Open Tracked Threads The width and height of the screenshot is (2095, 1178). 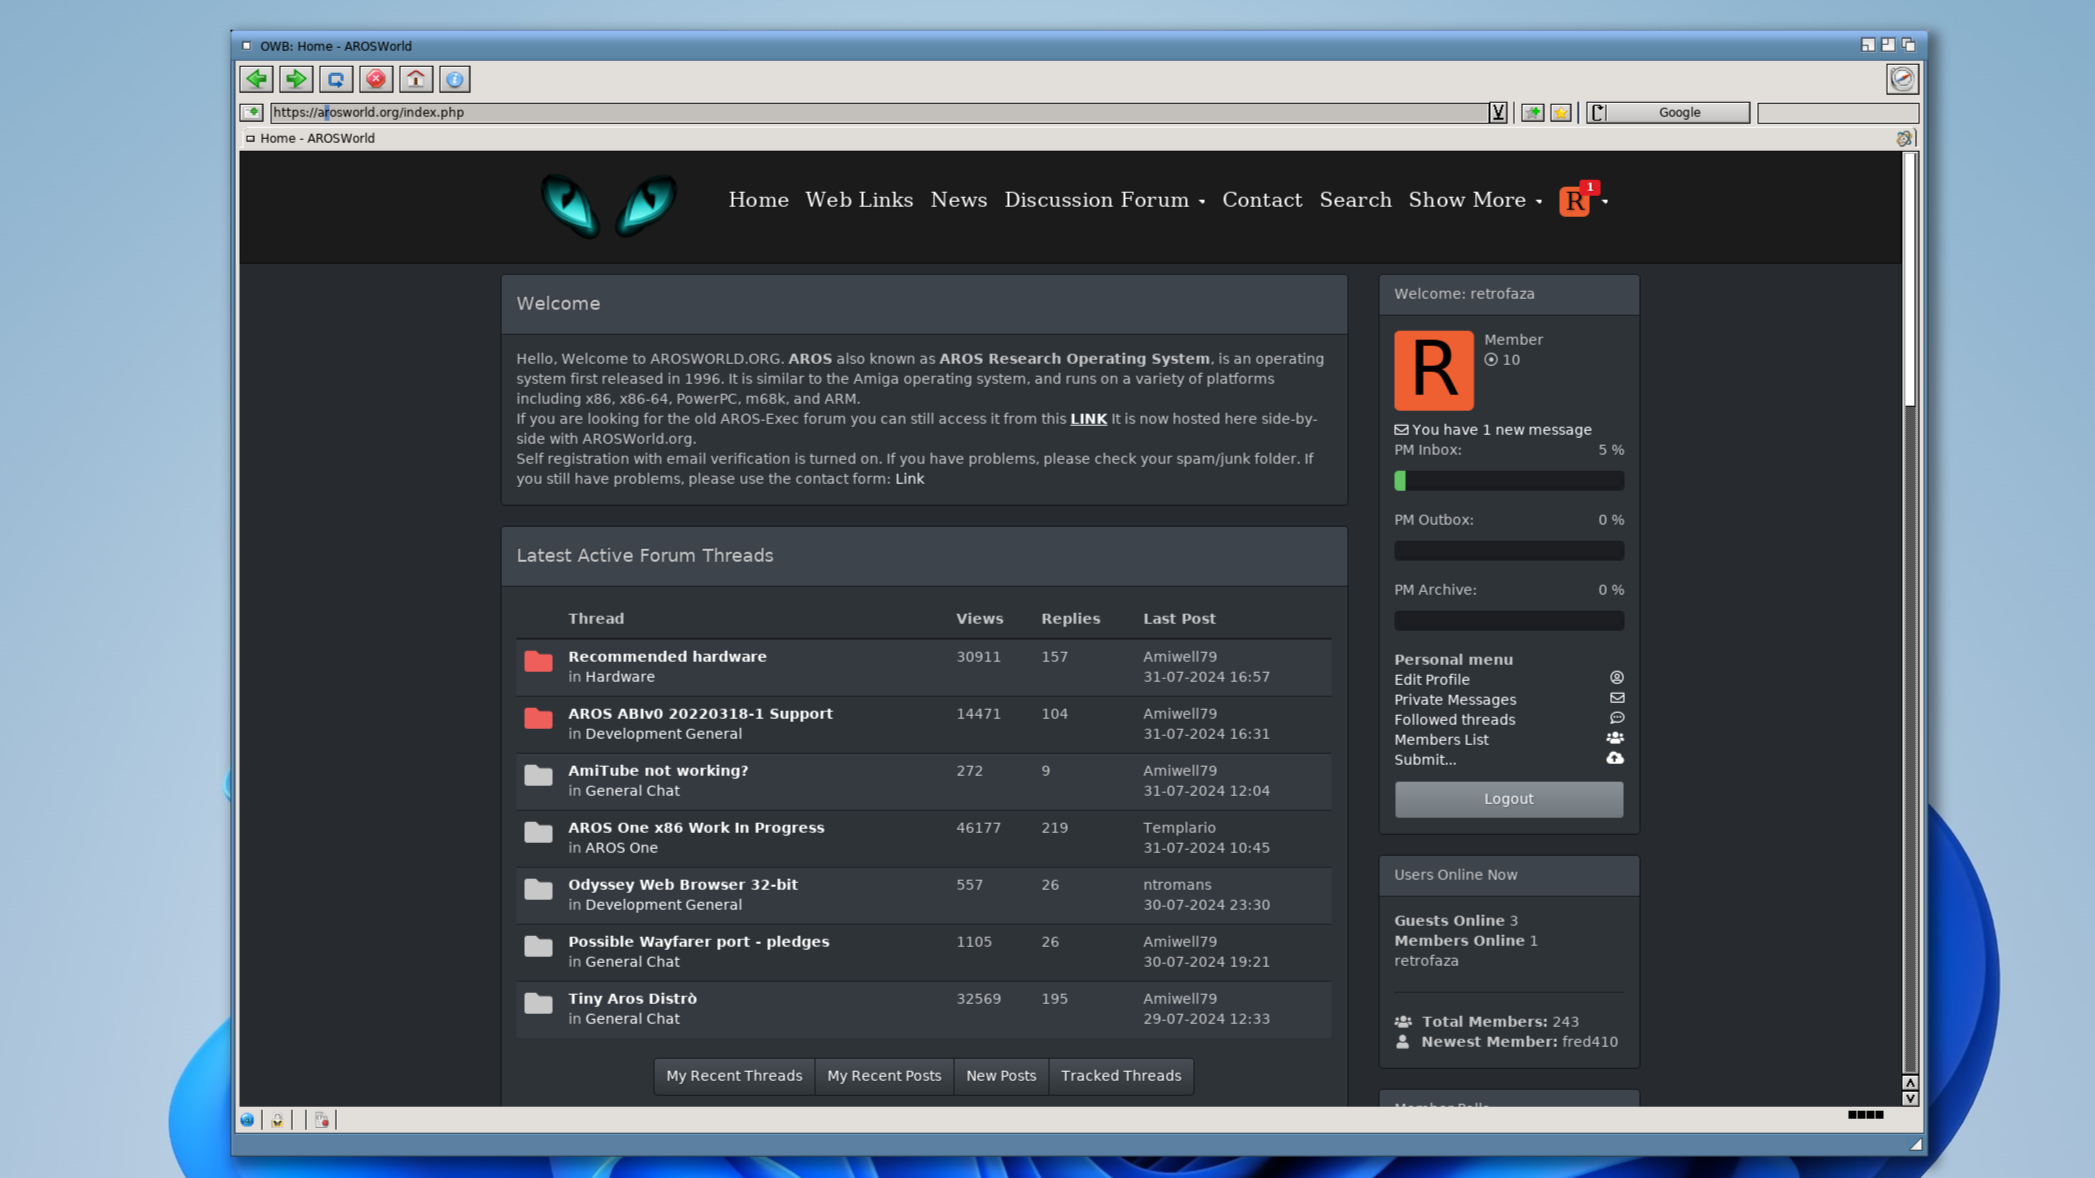pyautogui.click(x=1120, y=1075)
